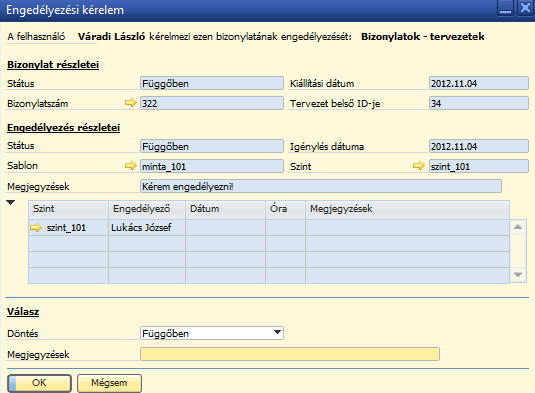
Task: Open the Bizonylatszám link arrow next to 322
Action: pyautogui.click(x=130, y=103)
